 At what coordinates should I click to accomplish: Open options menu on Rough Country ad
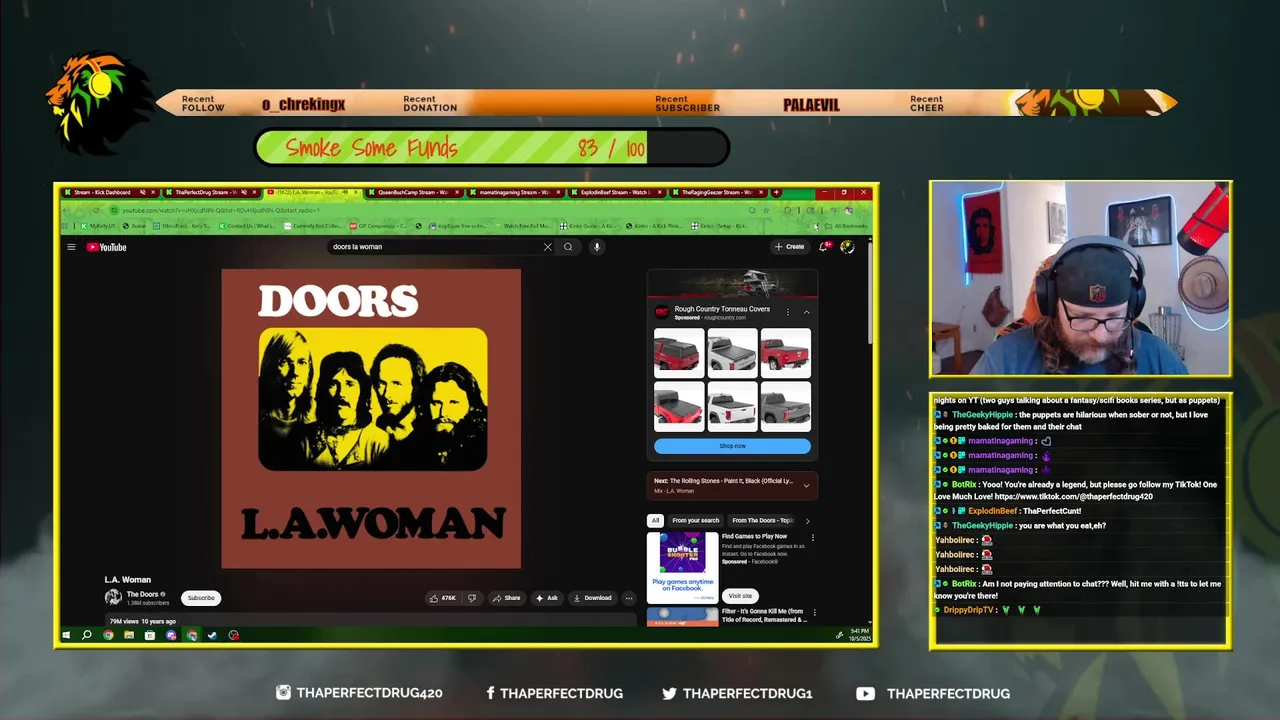tap(787, 312)
